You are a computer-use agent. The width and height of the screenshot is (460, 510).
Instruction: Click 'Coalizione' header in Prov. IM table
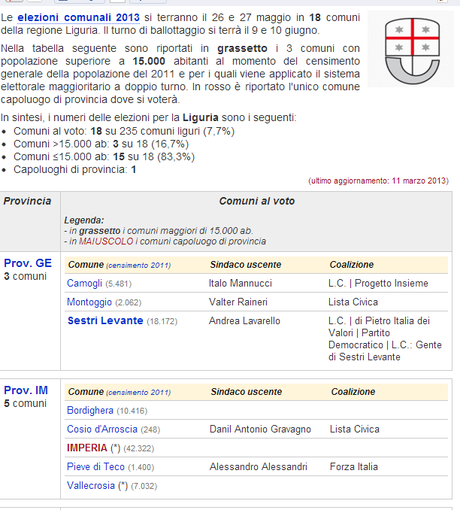click(353, 392)
